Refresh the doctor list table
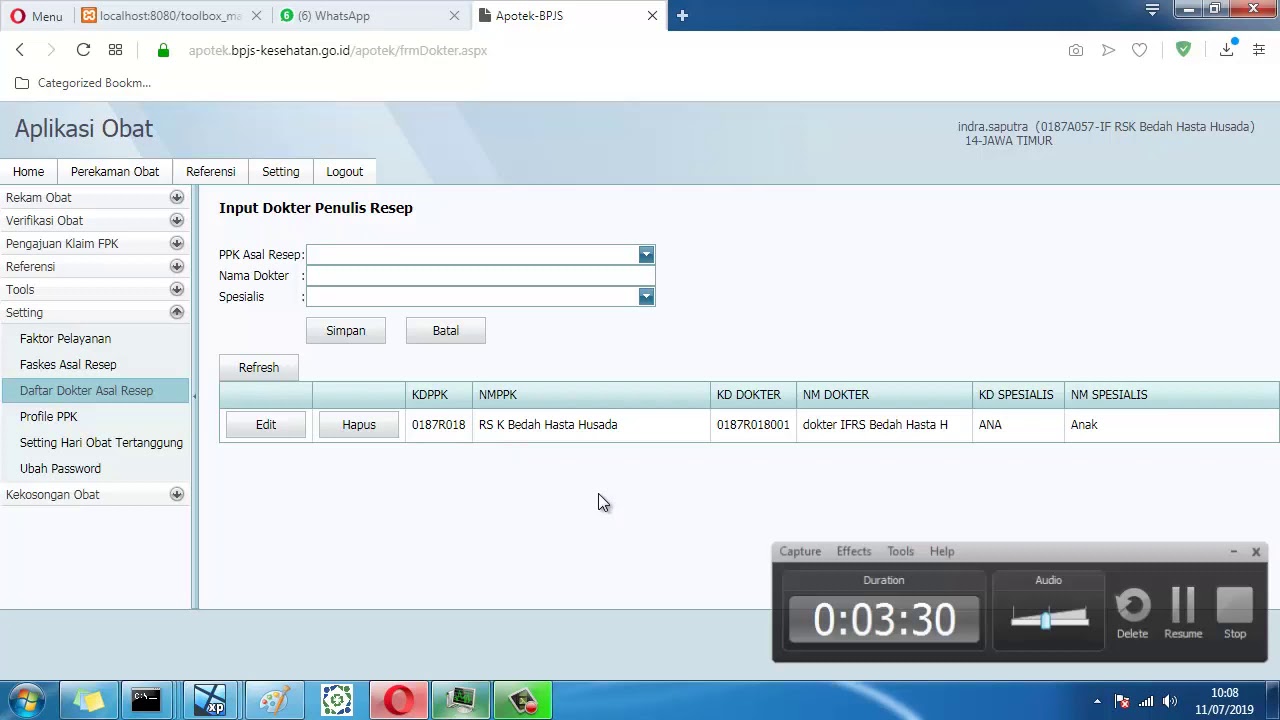Viewport: 1280px width, 720px height. (x=259, y=368)
